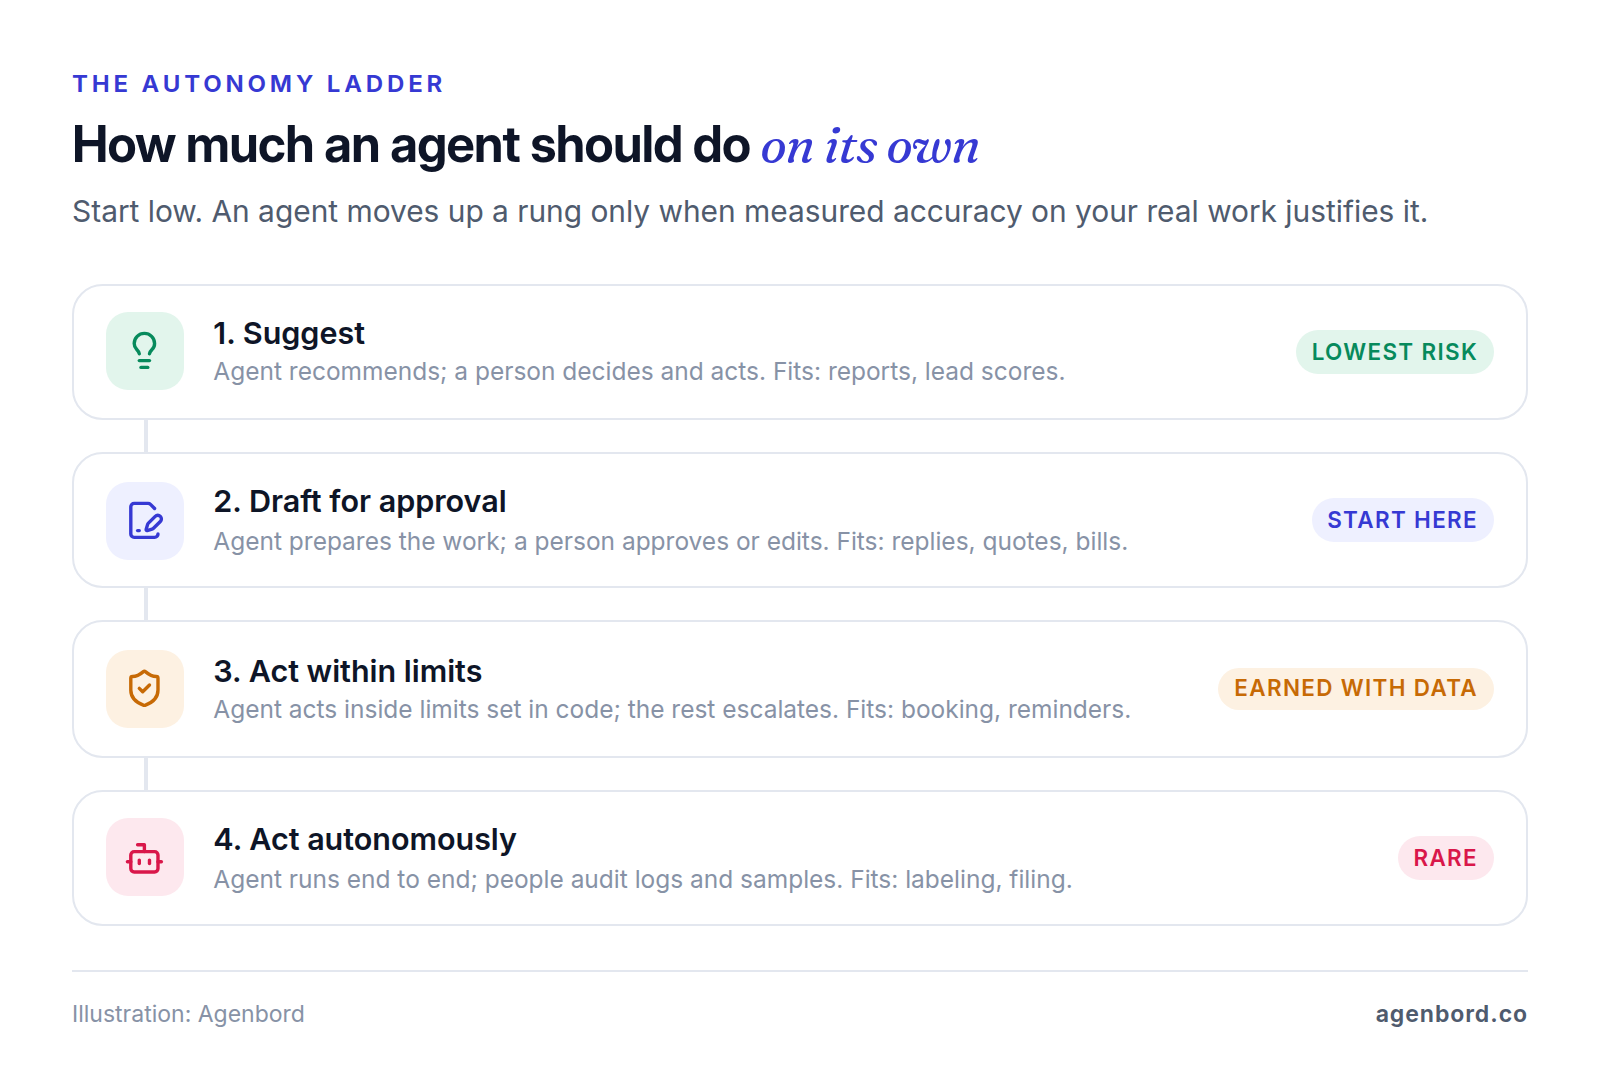
Task: Click the EARNED WITH DATA badge
Action: click(1355, 688)
